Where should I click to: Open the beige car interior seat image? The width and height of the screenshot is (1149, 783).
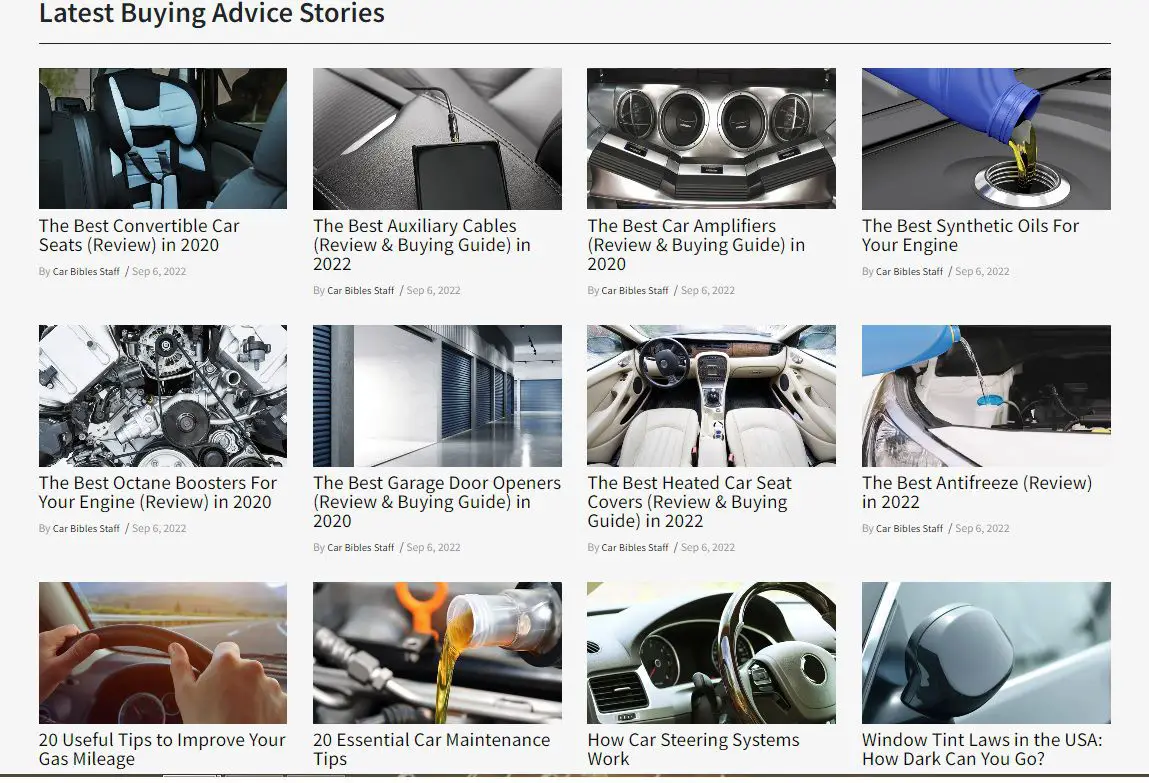pyautogui.click(x=712, y=396)
